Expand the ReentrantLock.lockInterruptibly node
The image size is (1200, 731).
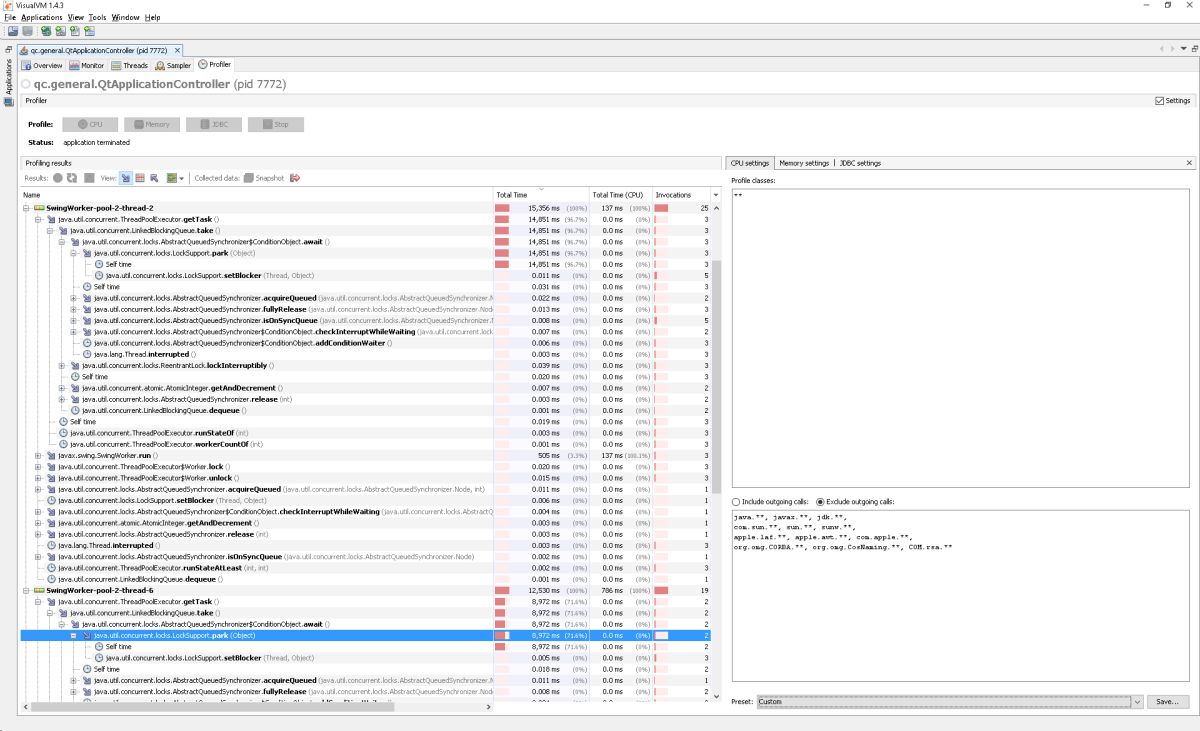click(x=62, y=365)
